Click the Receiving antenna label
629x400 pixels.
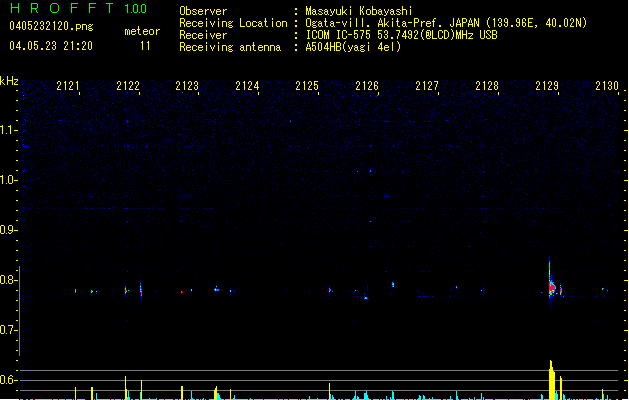(230, 47)
